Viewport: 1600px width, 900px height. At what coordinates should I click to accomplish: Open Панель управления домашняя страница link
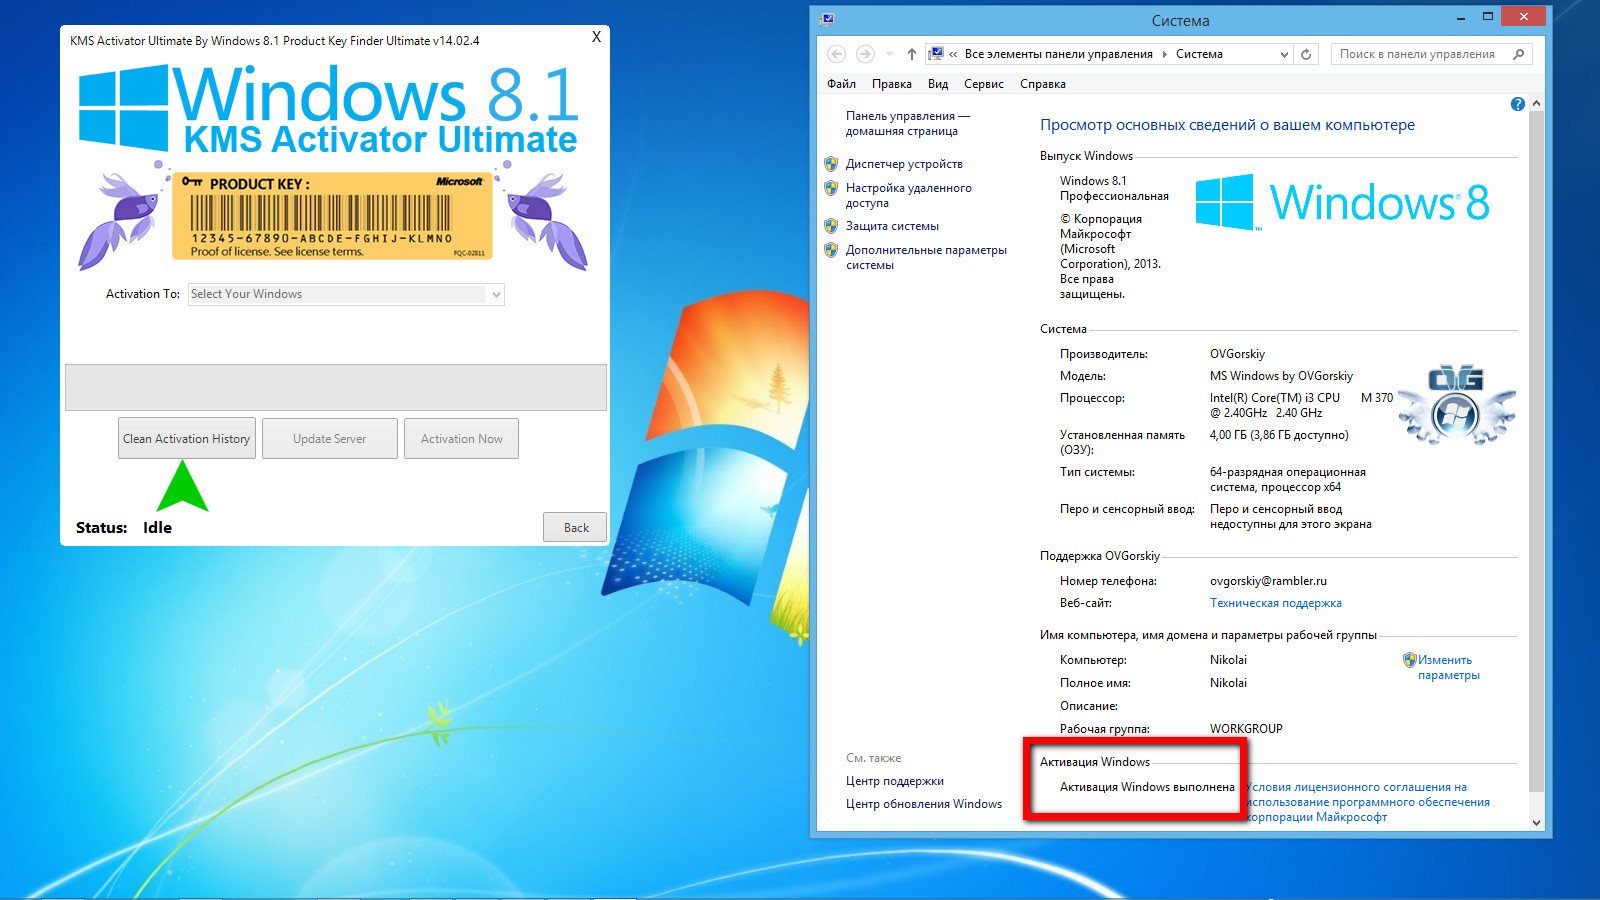[907, 123]
